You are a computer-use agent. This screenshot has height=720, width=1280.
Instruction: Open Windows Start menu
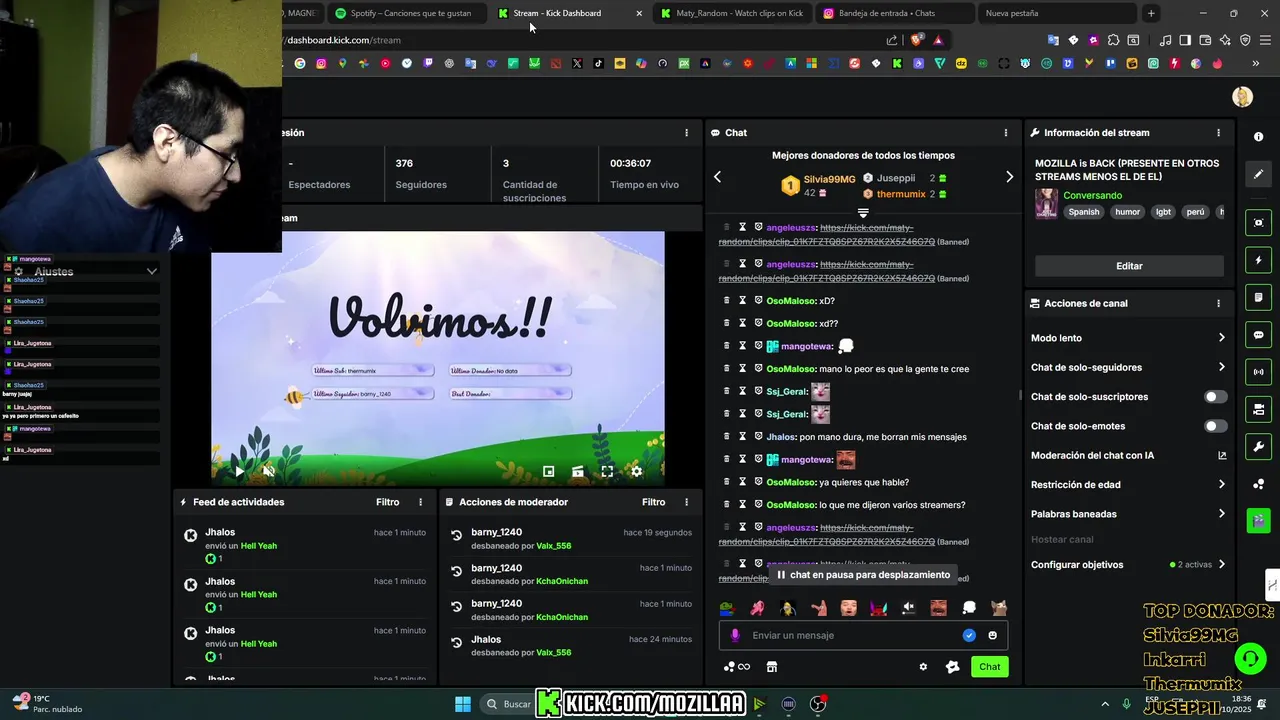[463, 704]
